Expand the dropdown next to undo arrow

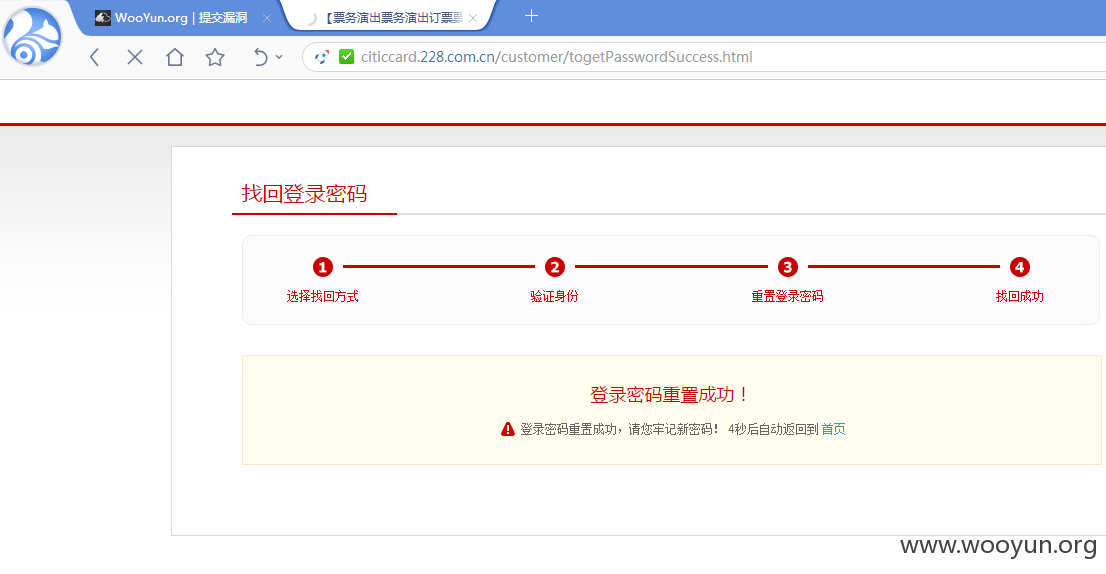pyautogui.click(x=279, y=57)
